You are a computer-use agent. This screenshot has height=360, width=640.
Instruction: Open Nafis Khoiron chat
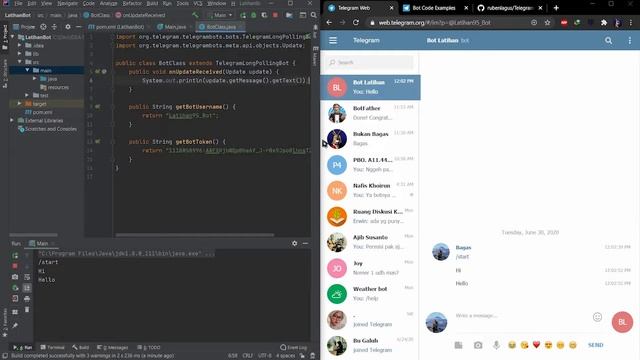[x=370, y=191]
